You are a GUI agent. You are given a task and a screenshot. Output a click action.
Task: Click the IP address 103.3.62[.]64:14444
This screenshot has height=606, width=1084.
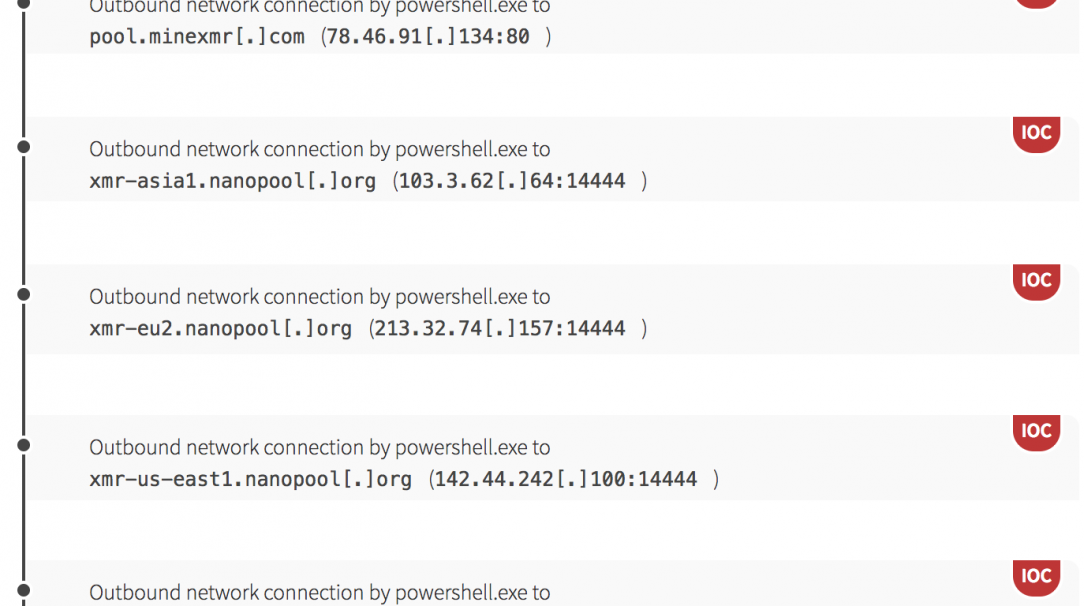click(x=512, y=181)
